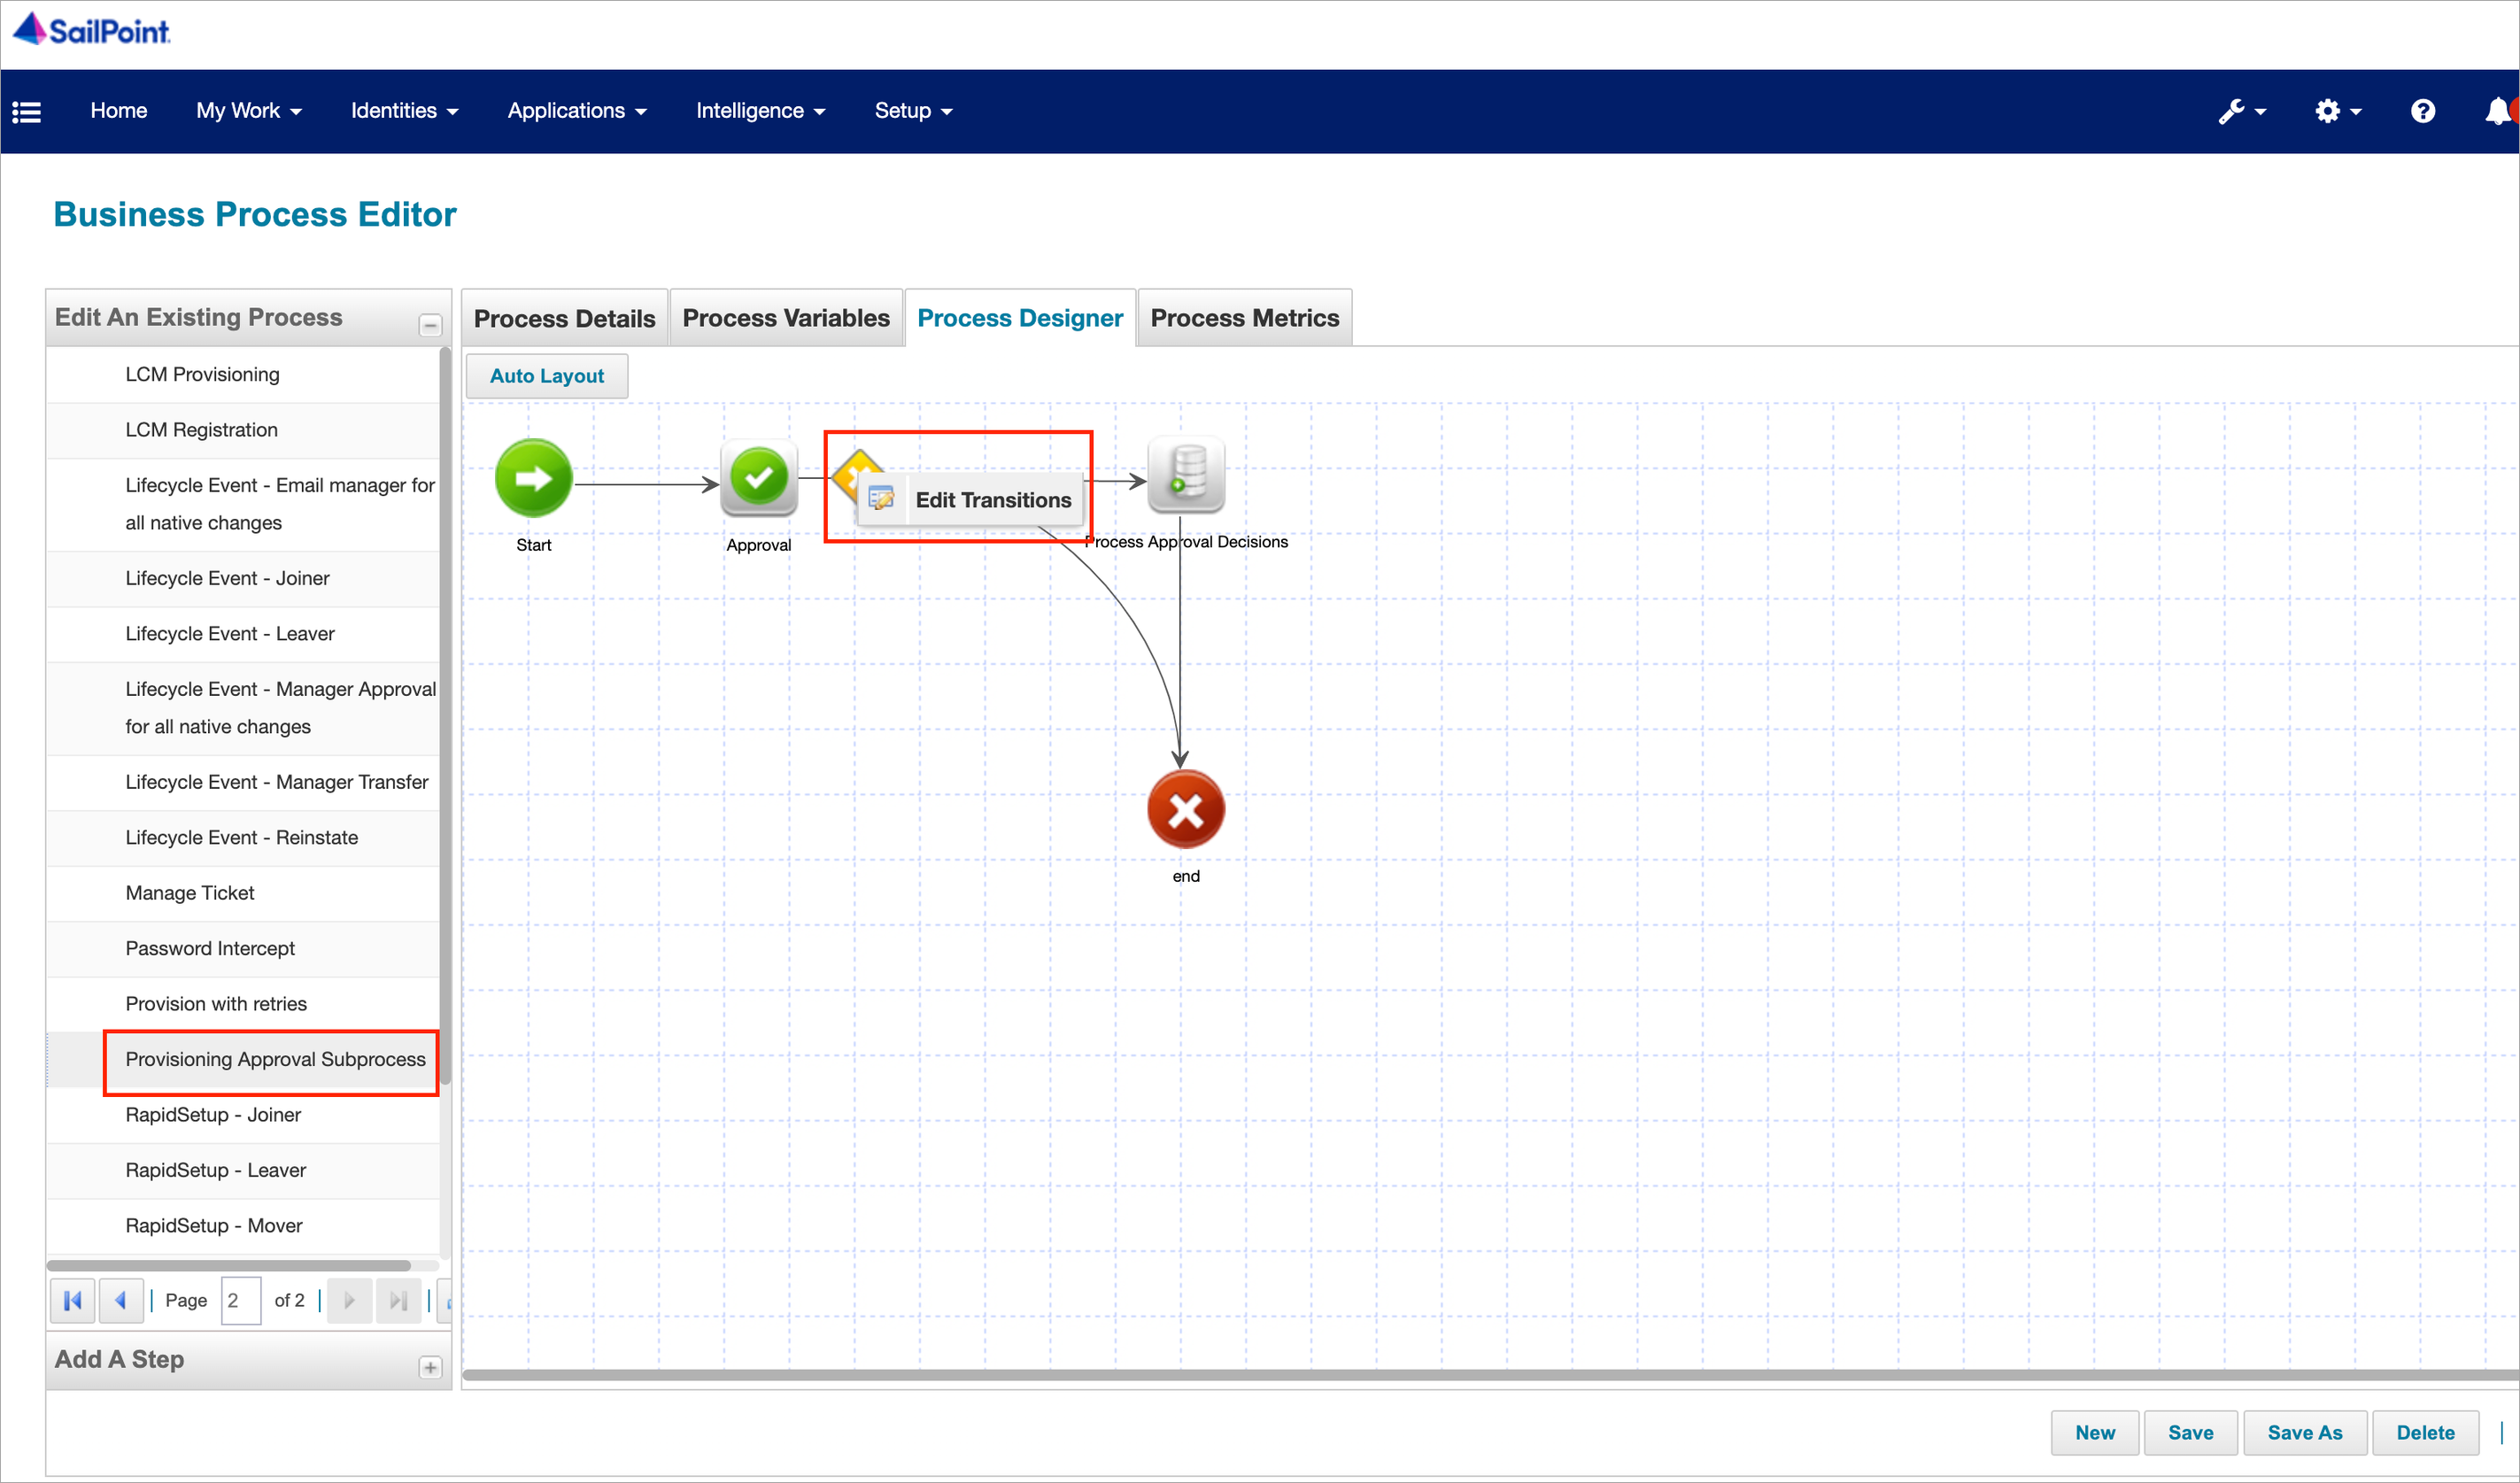Viewport: 2520px width, 1483px height.
Task: Open the My Work dropdown menu
Action: 248,111
